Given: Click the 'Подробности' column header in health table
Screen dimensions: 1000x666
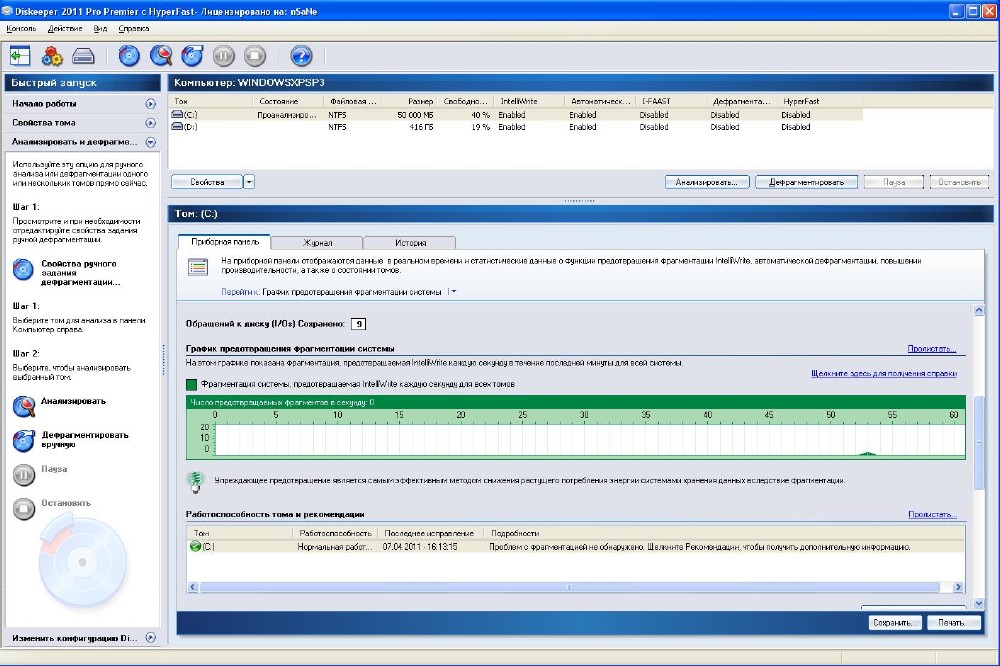Looking at the screenshot, I should pyautogui.click(x=724, y=533).
